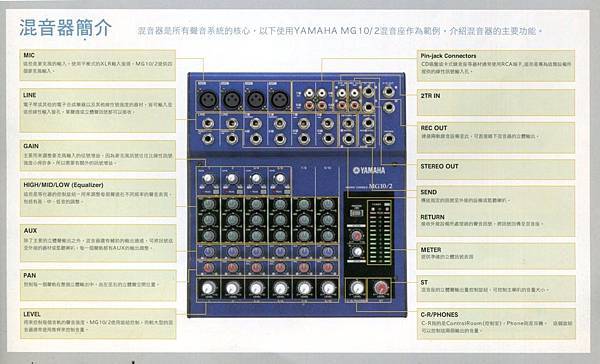This screenshot has height=364, width=600.
Task: Click the PAN label heading
Action: click(29, 275)
